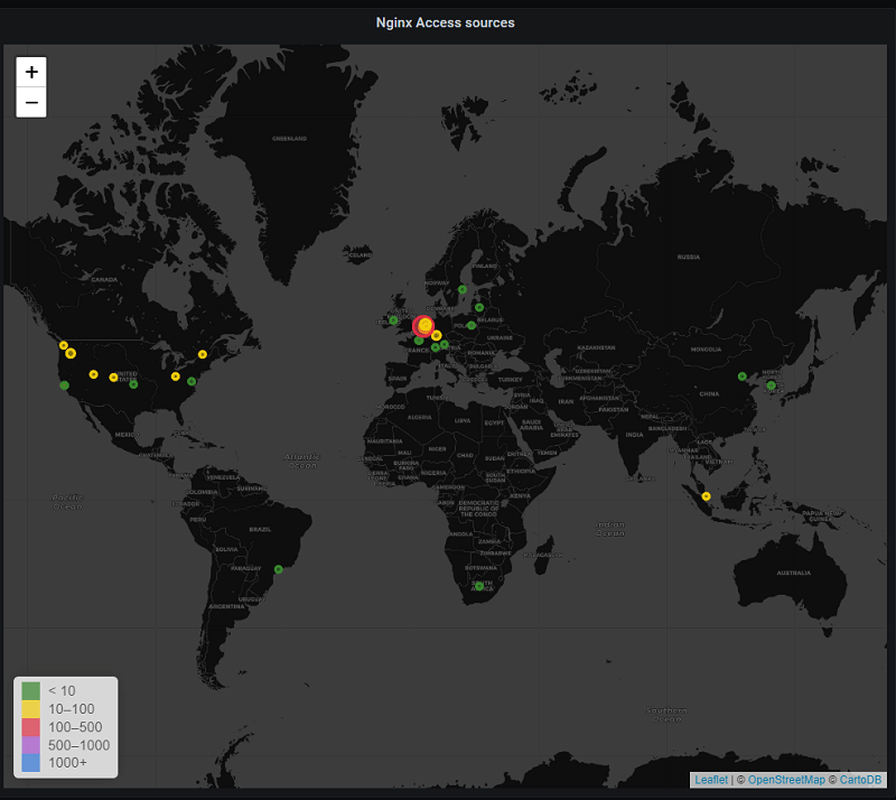
Task: Open the CartoDB attribution link
Action: [x=860, y=780]
